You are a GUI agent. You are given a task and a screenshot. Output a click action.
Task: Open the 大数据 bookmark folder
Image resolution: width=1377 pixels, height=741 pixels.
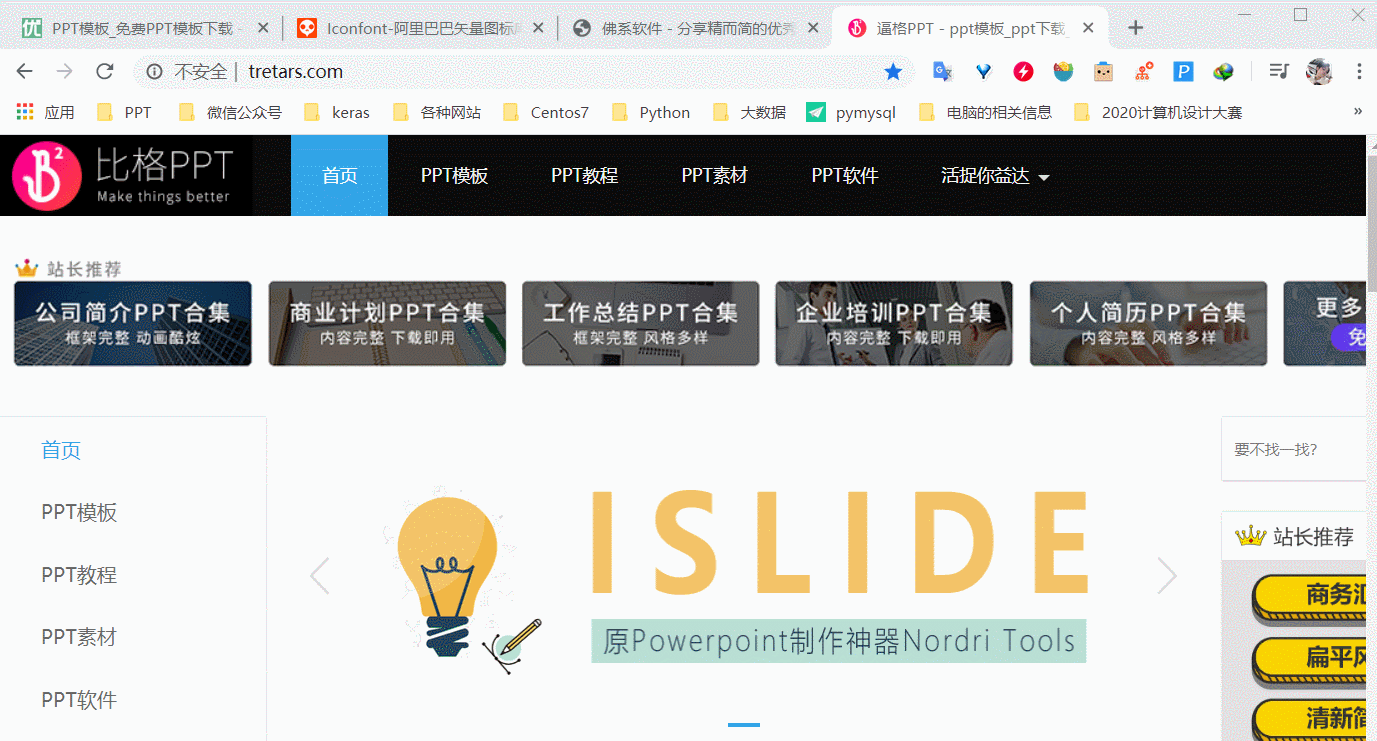(x=749, y=112)
